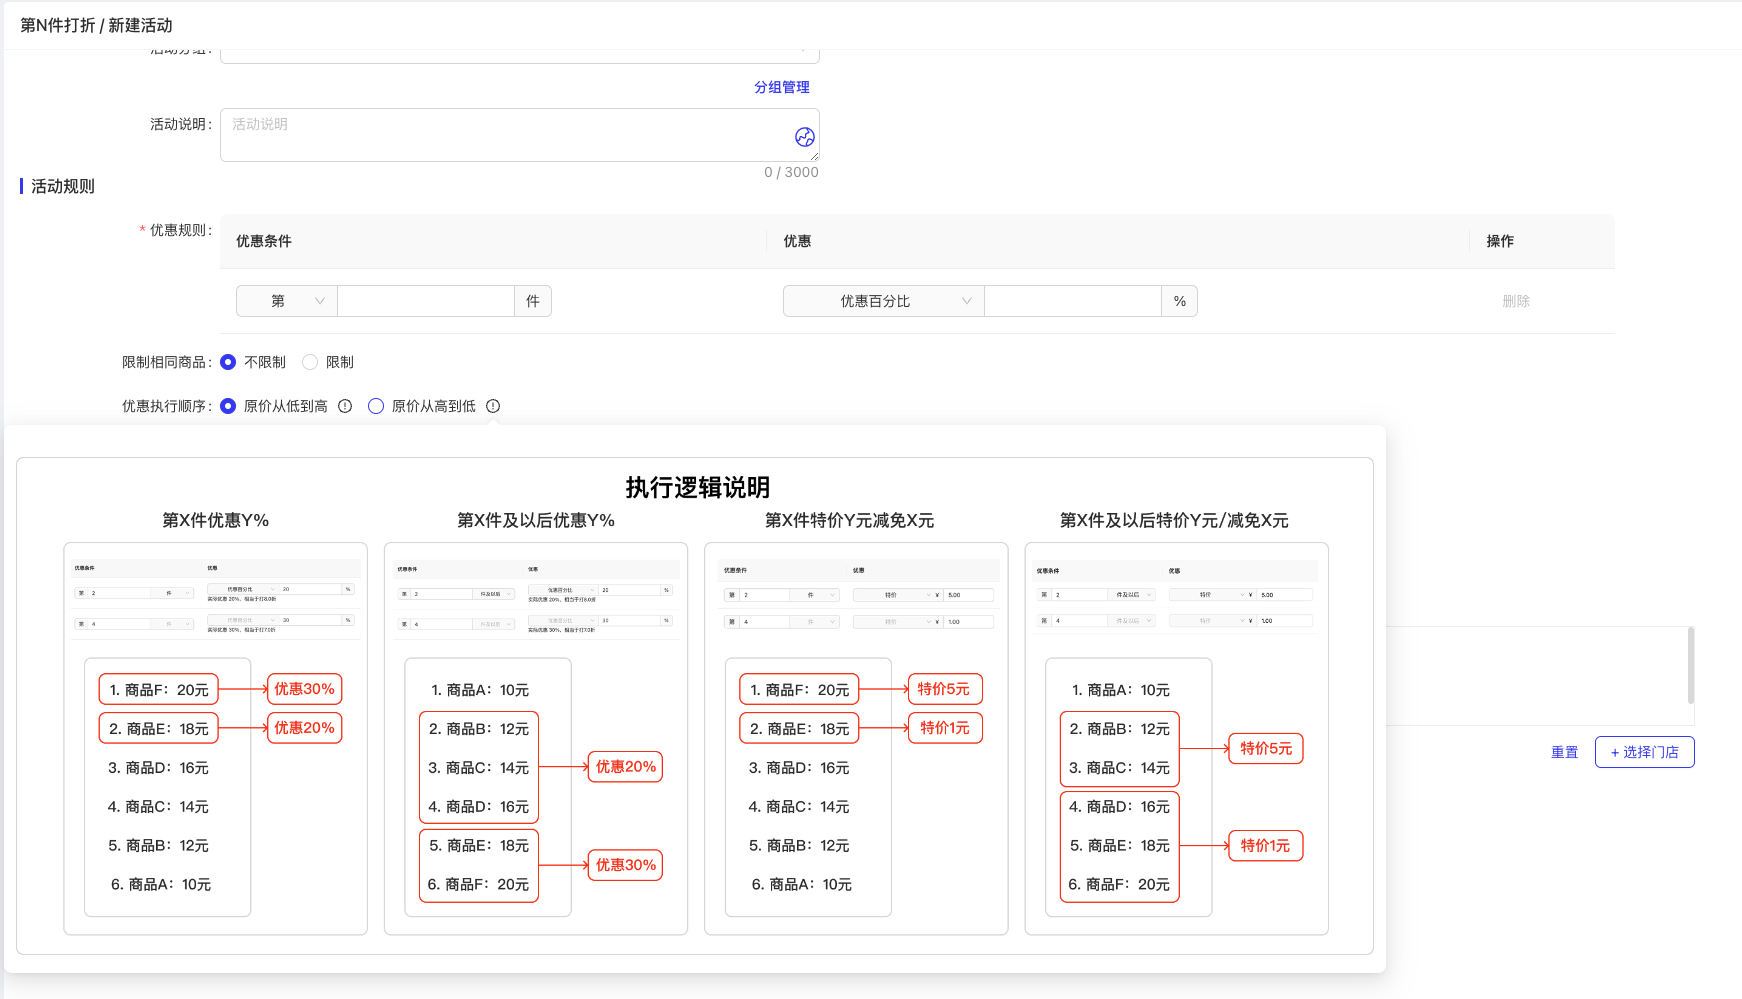The height and width of the screenshot is (999, 1742).
Task: Select the 不限制 radio button
Action: pyautogui.click(x=229, y=362)
